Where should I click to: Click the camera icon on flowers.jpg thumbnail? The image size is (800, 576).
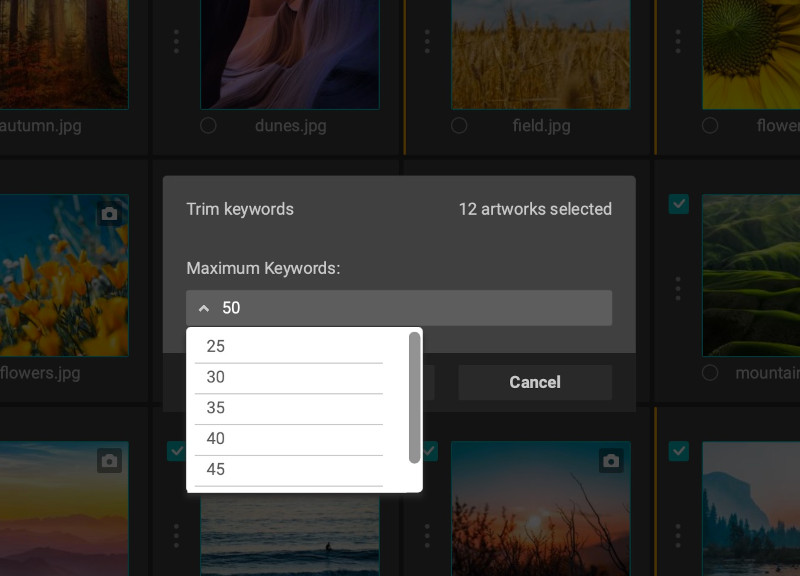pyautogui.click(x=110, y=213)
